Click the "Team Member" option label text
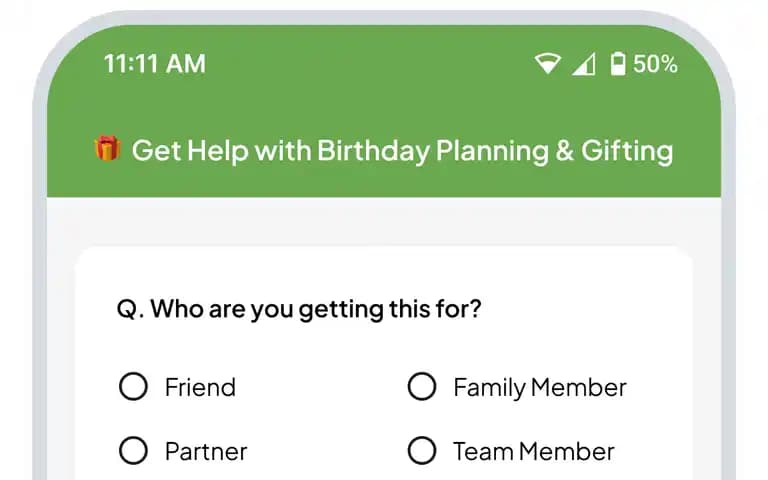768x480 pixels. [x=534, y=451]
